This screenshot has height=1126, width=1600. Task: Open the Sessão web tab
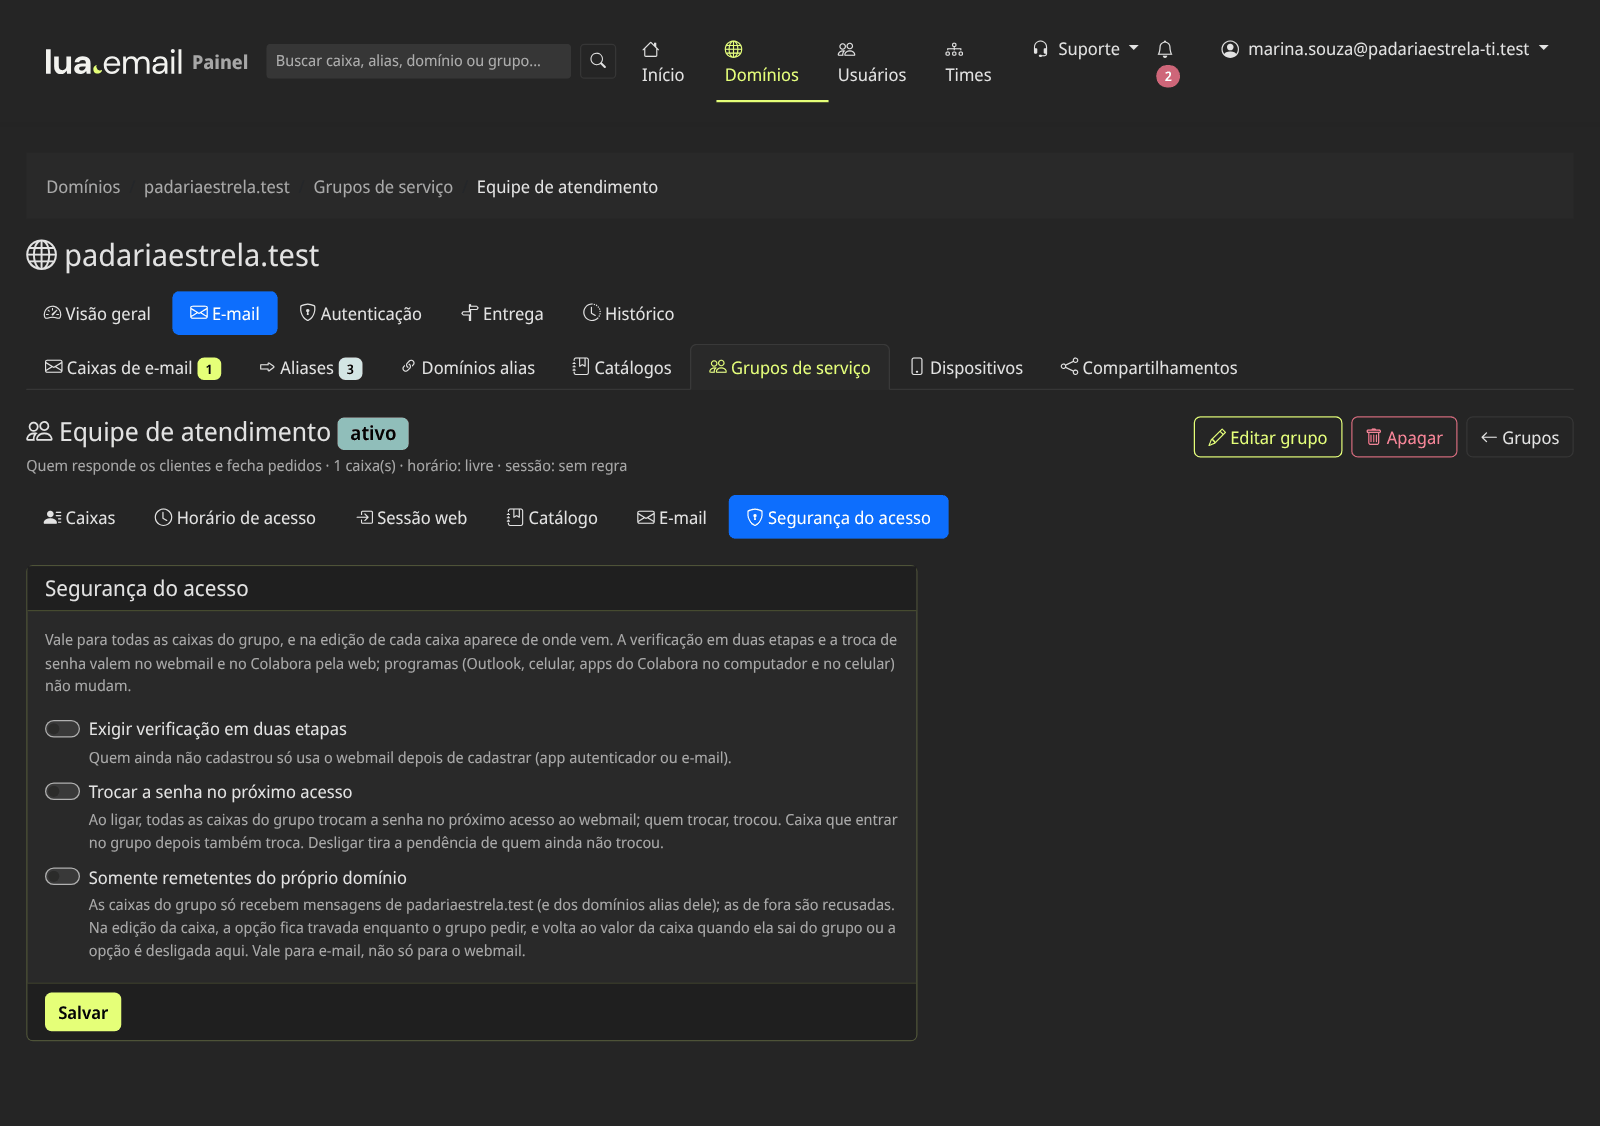click(412, 518)
